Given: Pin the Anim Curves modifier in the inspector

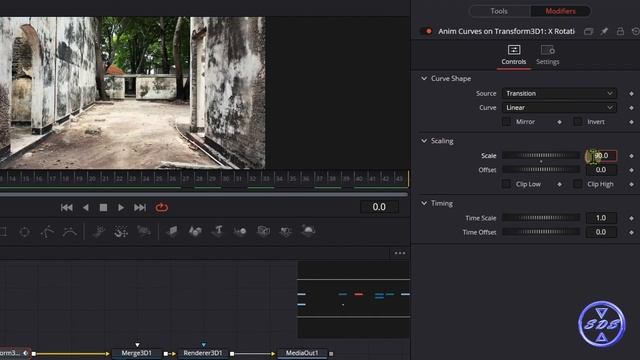Looking at the screenshot, I should [604, 31].
